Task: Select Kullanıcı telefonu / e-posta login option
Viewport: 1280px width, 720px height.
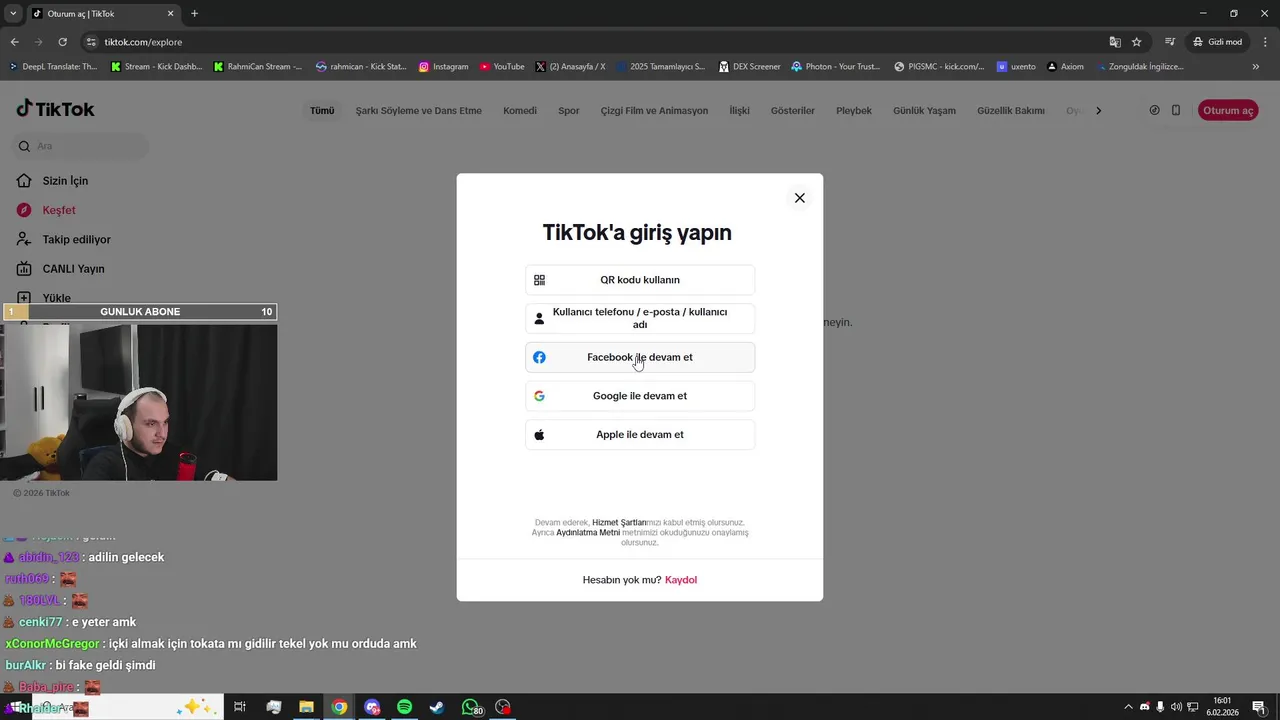Action: click(x=640, y=318)
